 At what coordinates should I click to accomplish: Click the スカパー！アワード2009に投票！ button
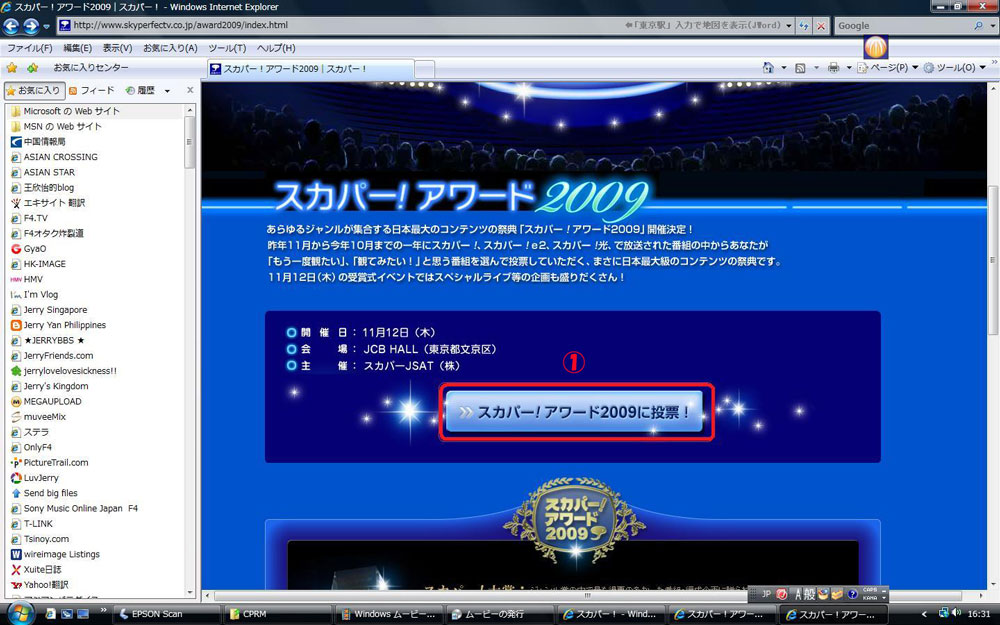click(575, 412)
